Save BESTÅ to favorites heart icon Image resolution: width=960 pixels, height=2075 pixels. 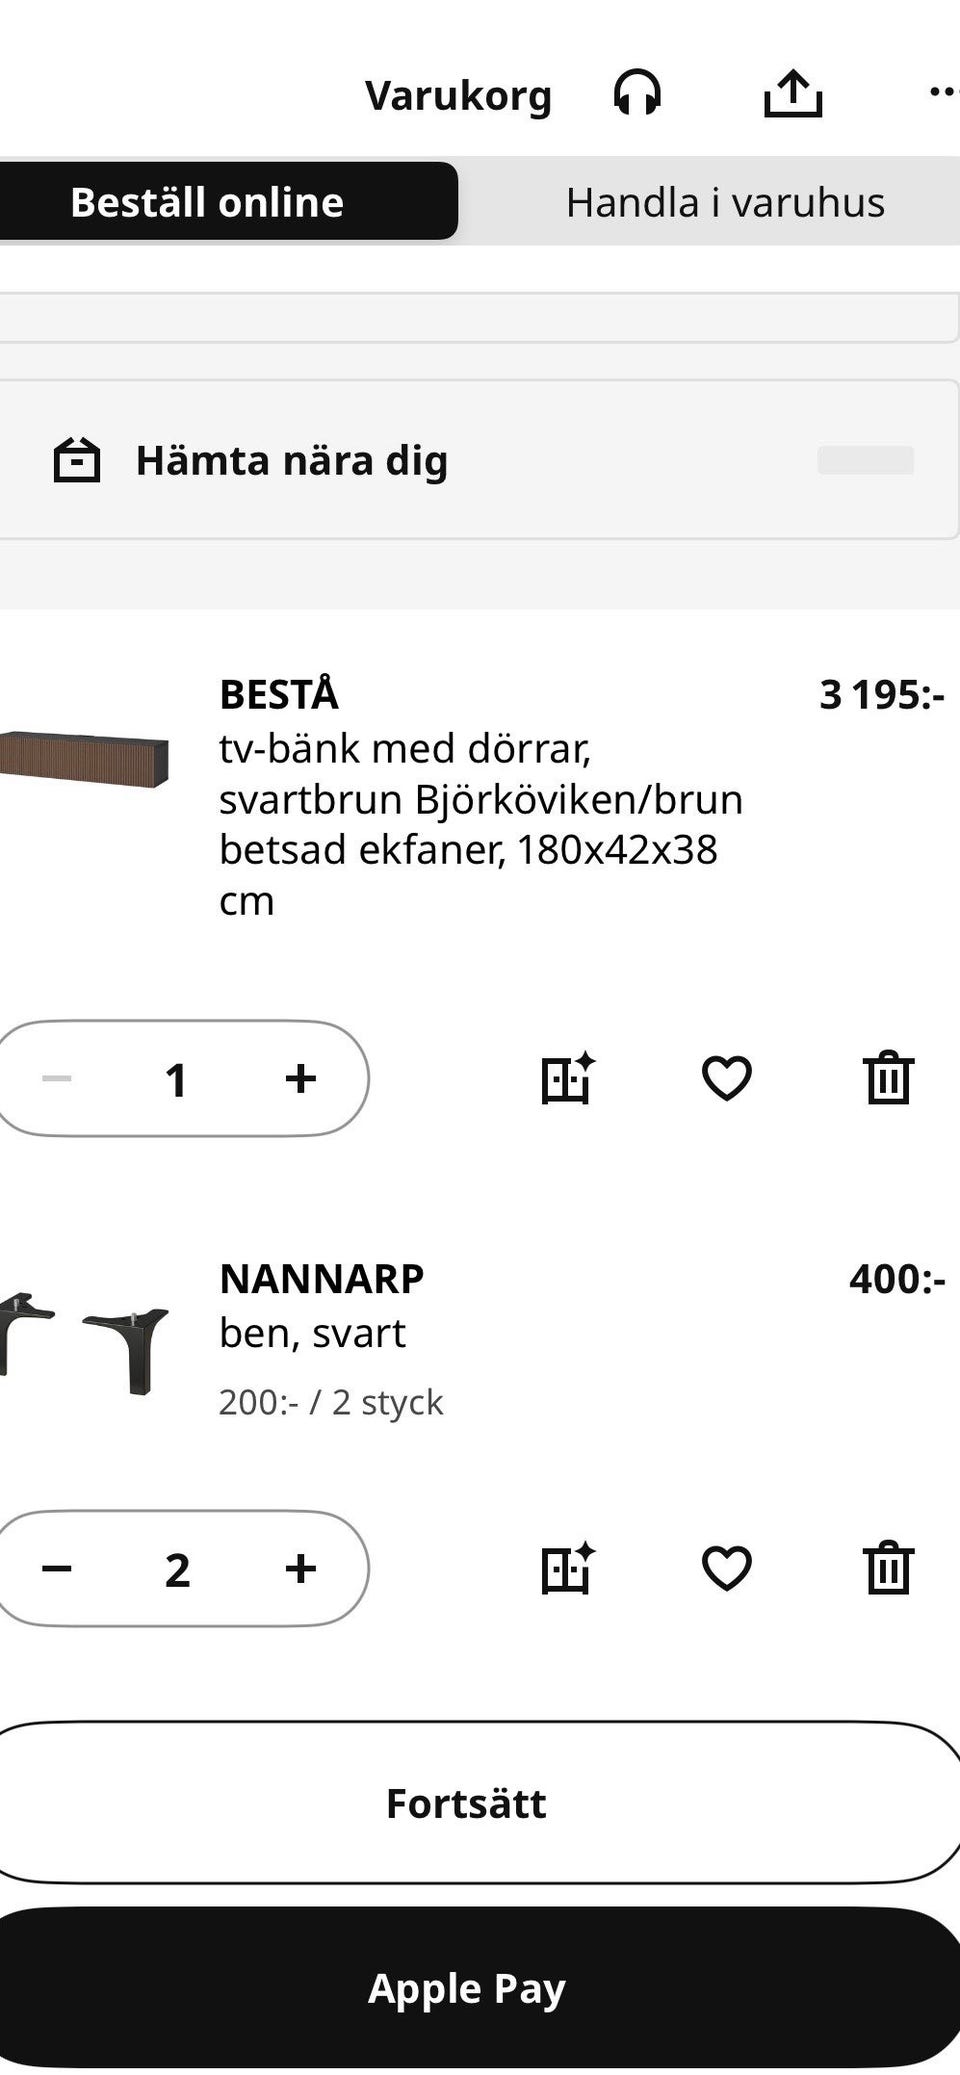pos(727,1078)
